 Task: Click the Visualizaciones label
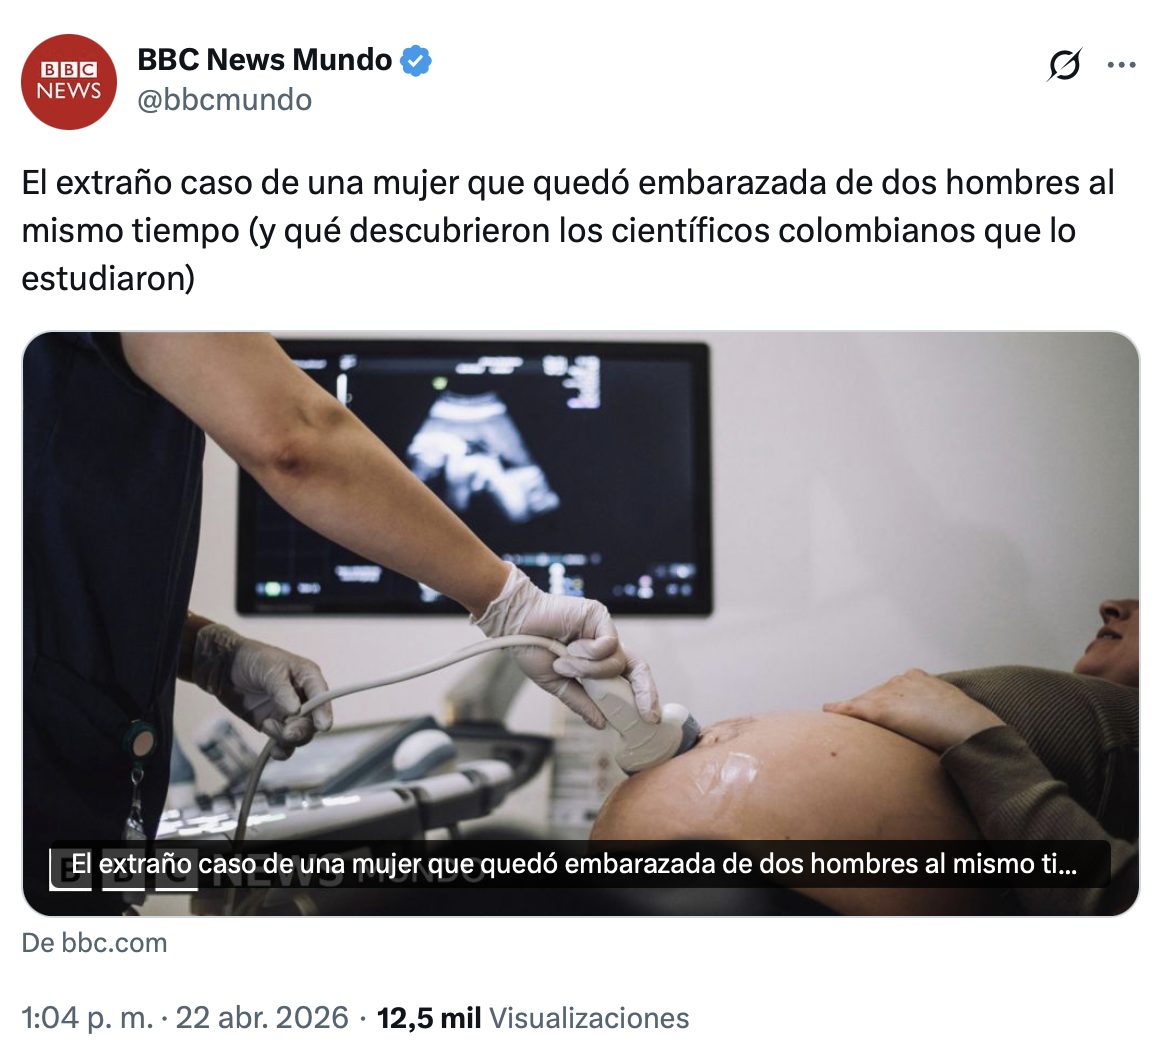[589, 1018]
